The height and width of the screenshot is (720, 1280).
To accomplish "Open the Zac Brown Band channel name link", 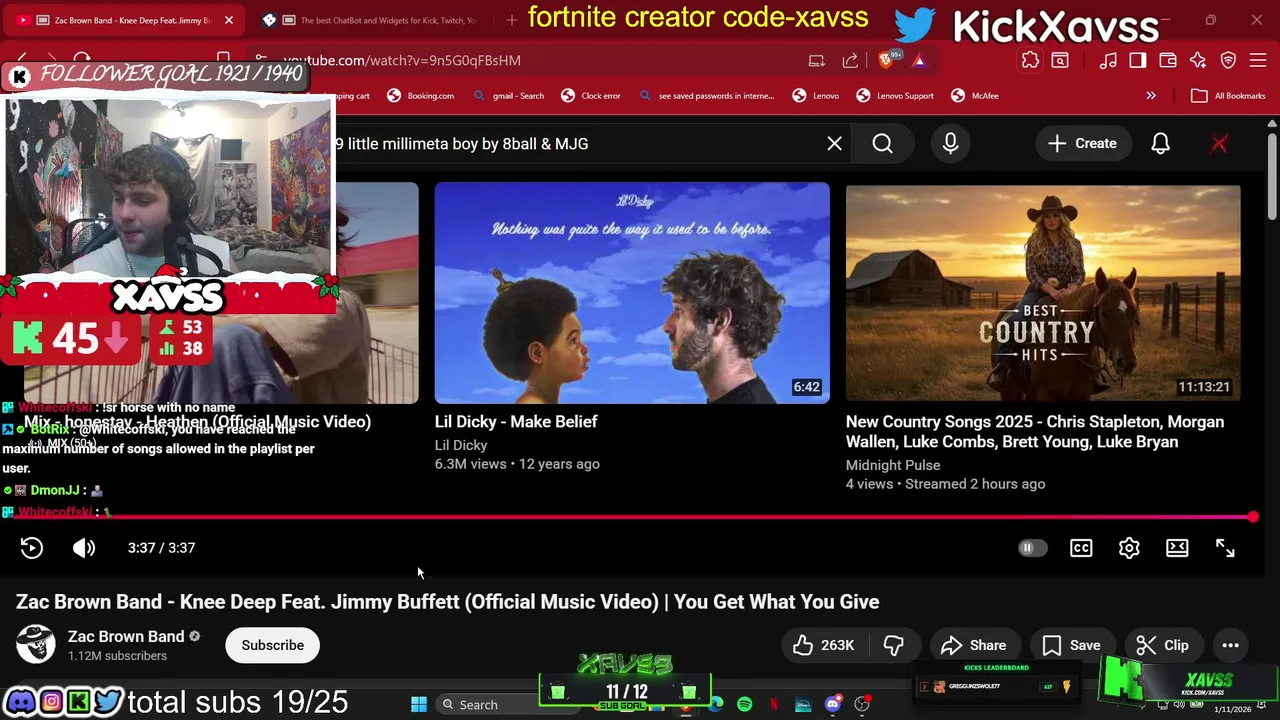I will [x=126, y=636].
